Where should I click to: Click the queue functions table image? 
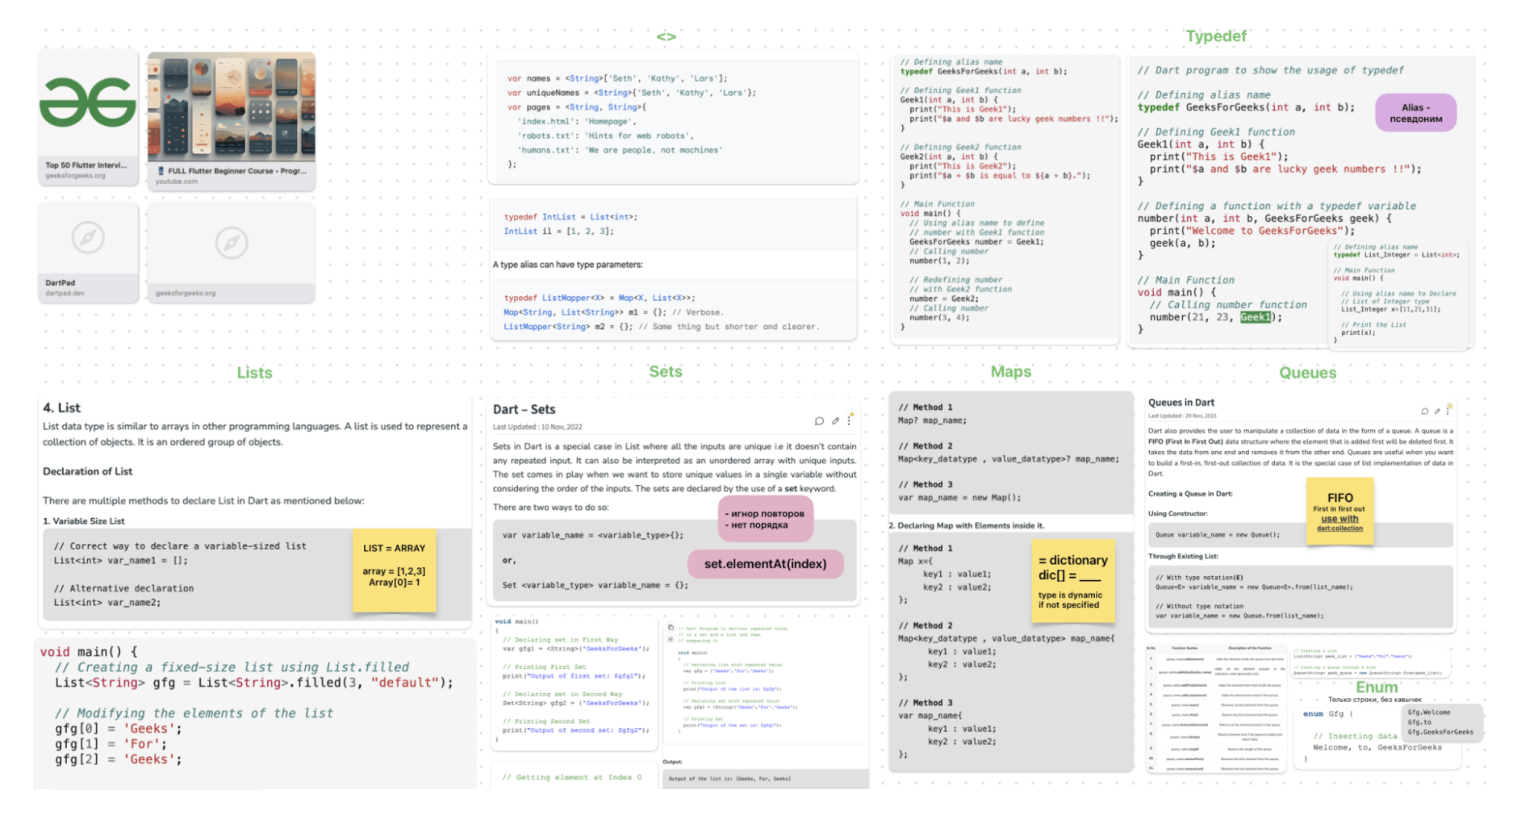pyautogui.click(x=1214, y=707)
